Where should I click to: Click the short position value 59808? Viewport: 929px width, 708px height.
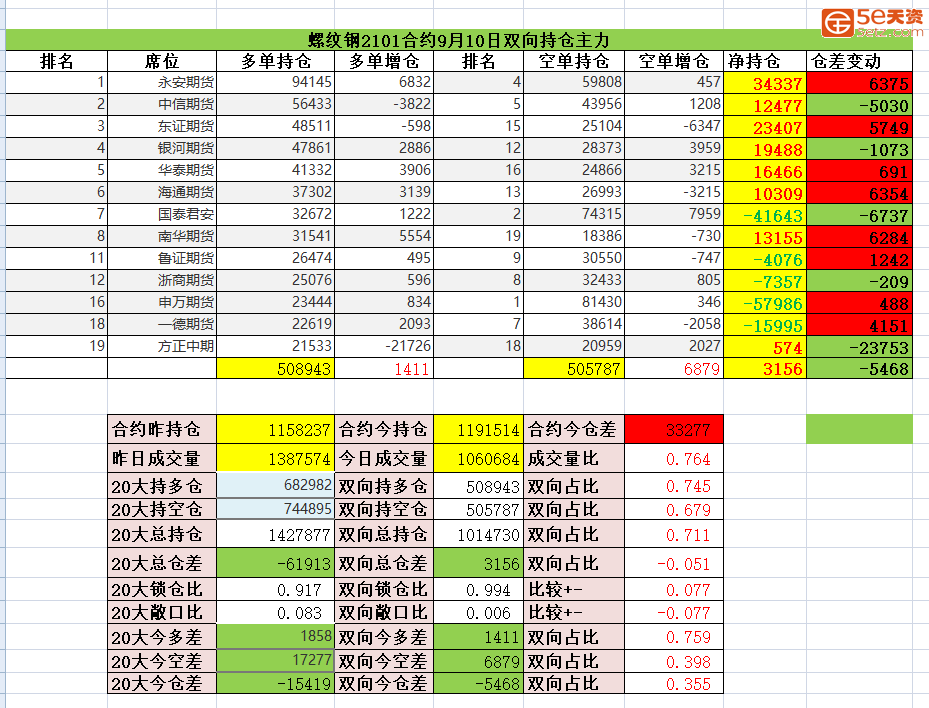574,82
